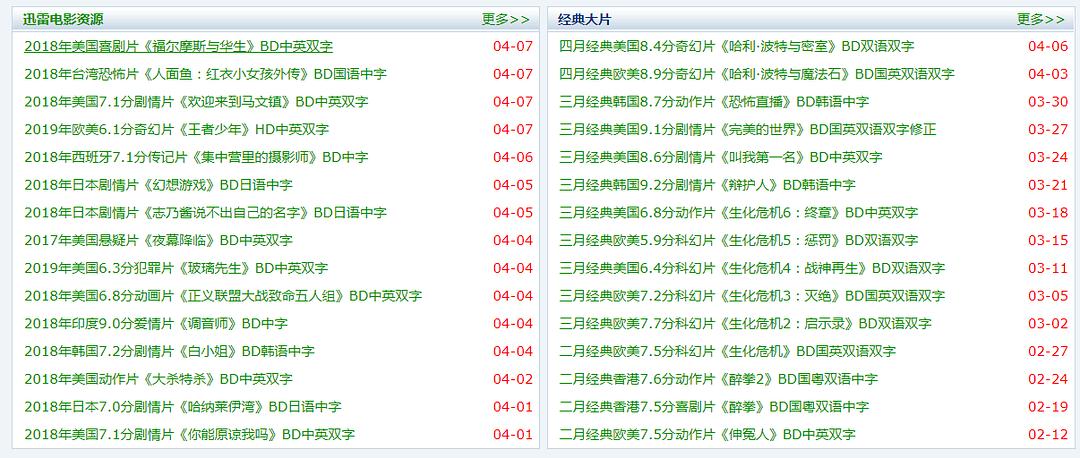Click date 03-02 beside 生化危机2

[1048, 323]
